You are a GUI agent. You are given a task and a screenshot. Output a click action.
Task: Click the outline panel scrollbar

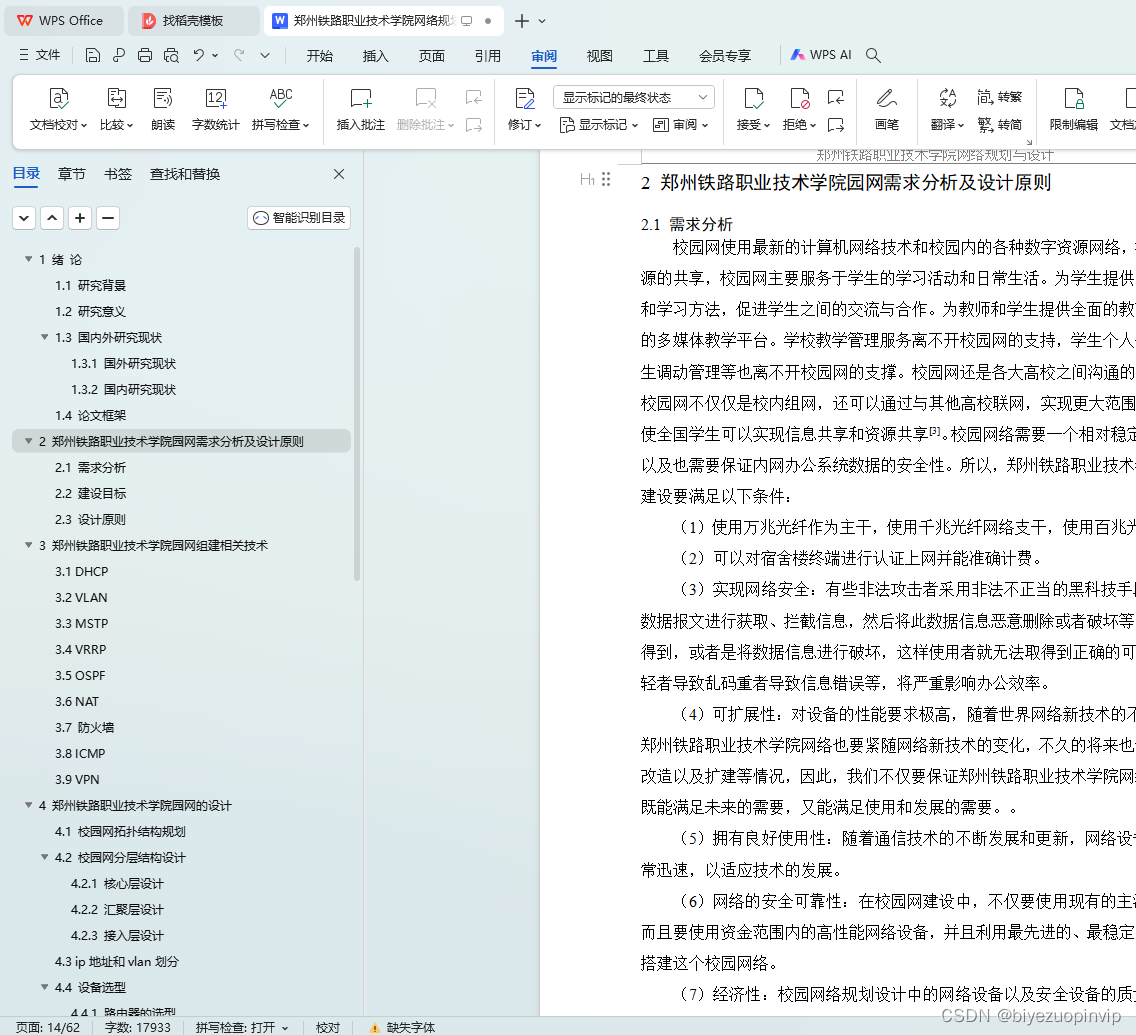tap(356, 414)
